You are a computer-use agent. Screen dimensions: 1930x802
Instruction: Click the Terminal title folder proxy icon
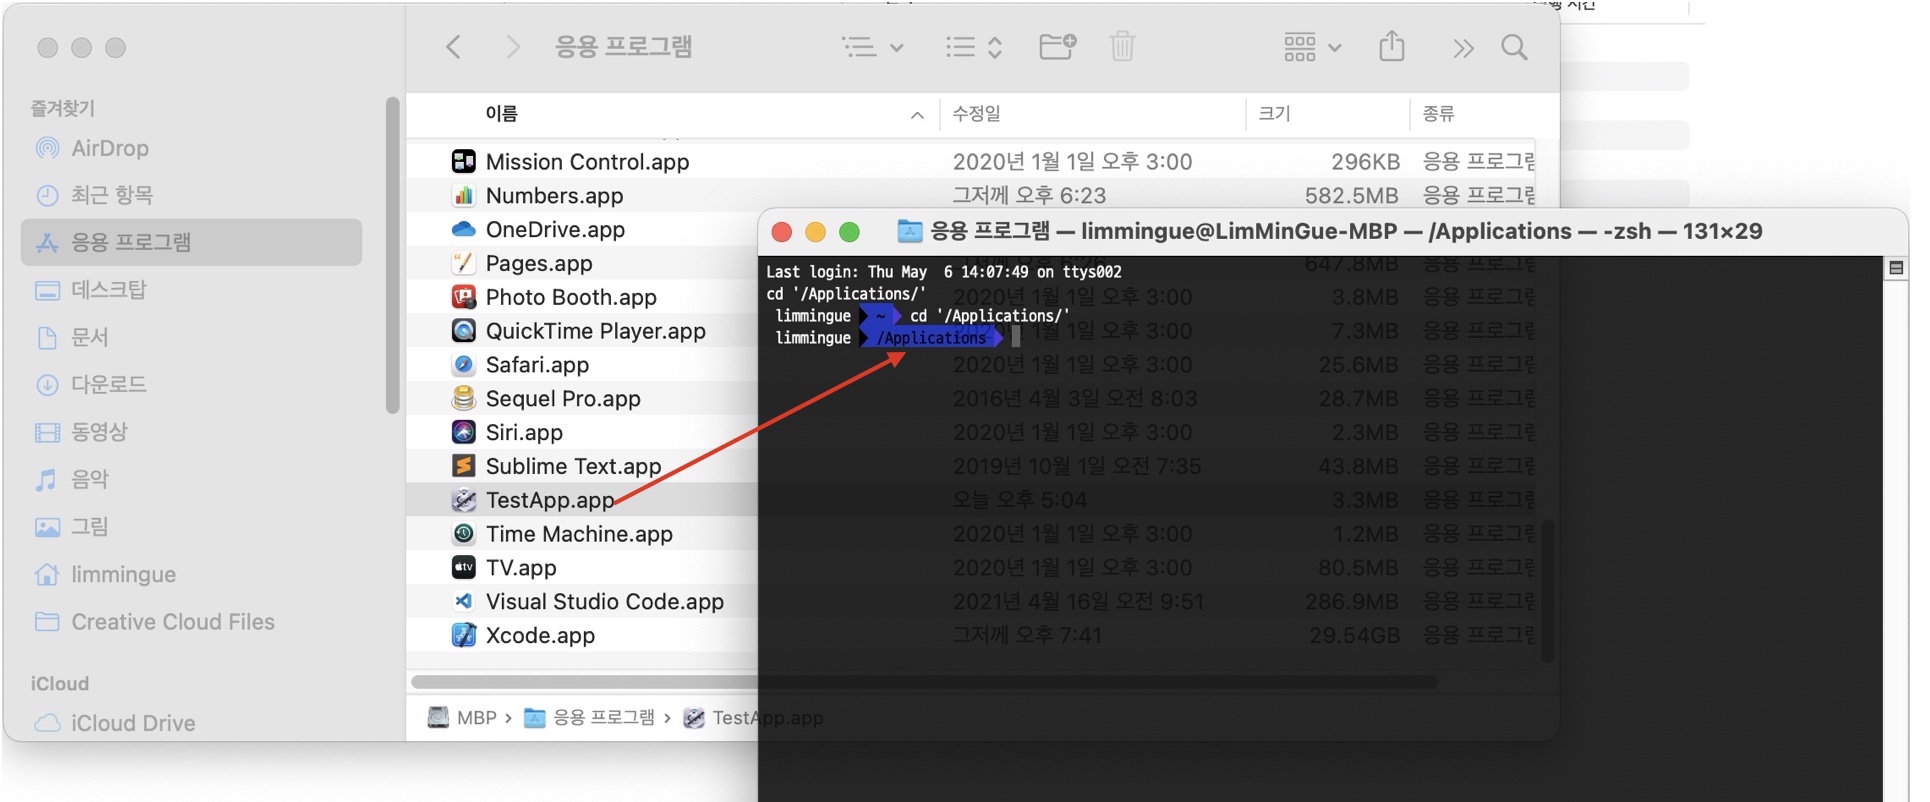point(909,232)
